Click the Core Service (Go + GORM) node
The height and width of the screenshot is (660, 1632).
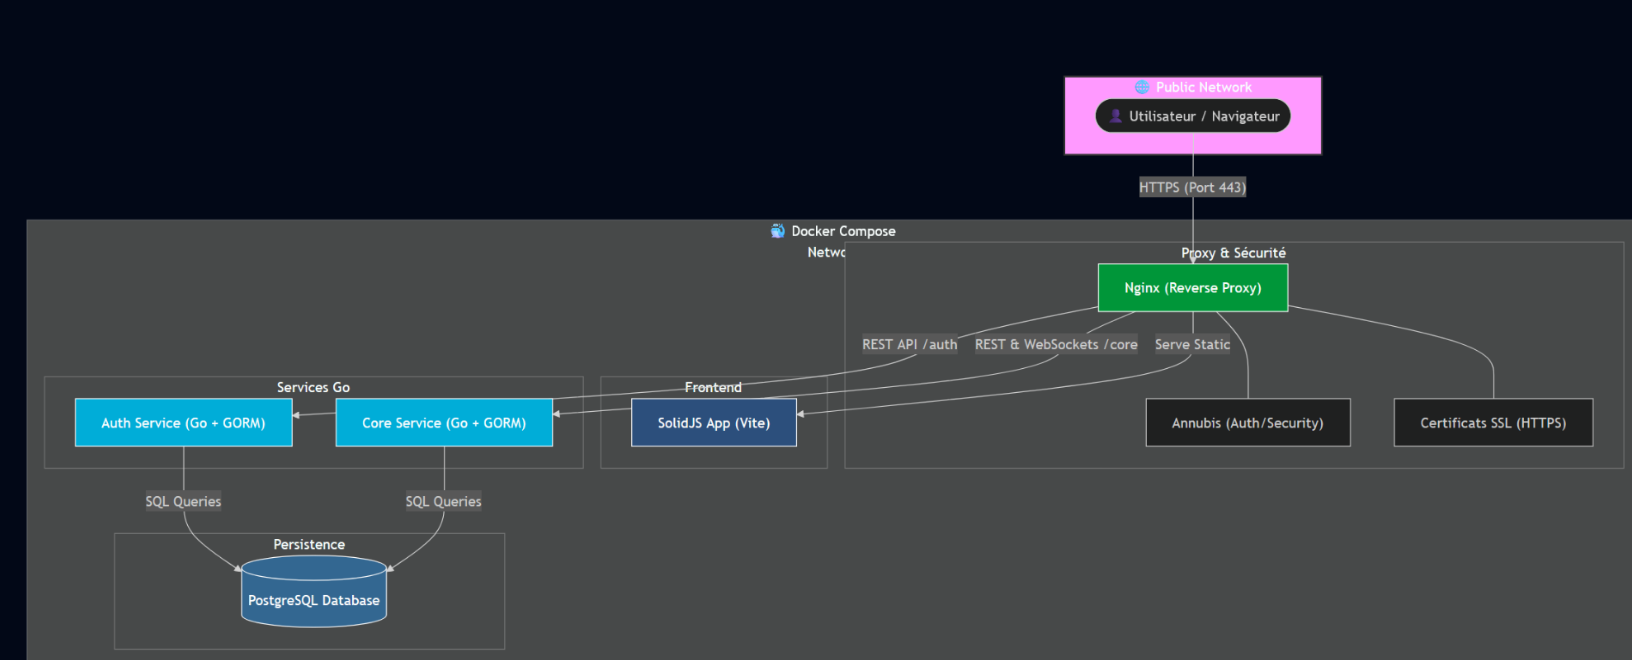444,423
